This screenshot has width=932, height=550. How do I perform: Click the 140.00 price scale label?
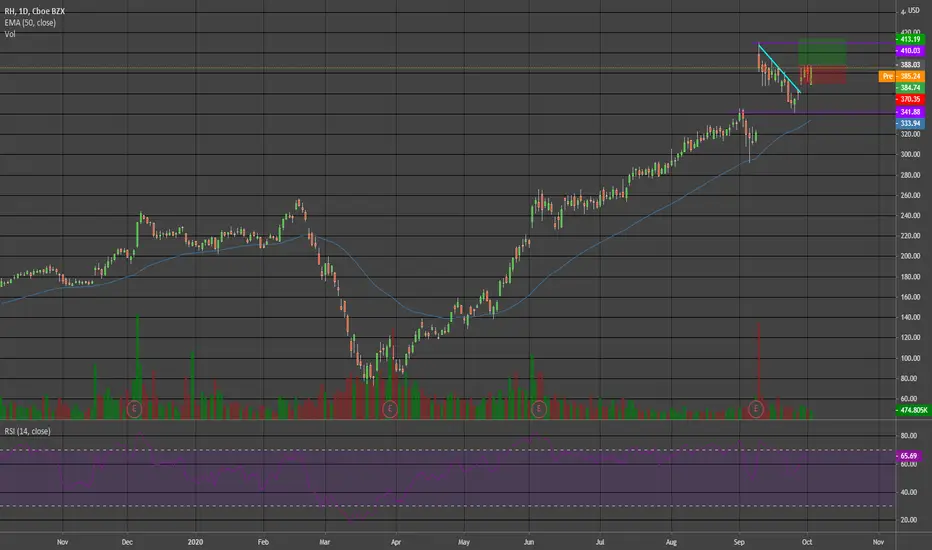[x=910, y=318]
